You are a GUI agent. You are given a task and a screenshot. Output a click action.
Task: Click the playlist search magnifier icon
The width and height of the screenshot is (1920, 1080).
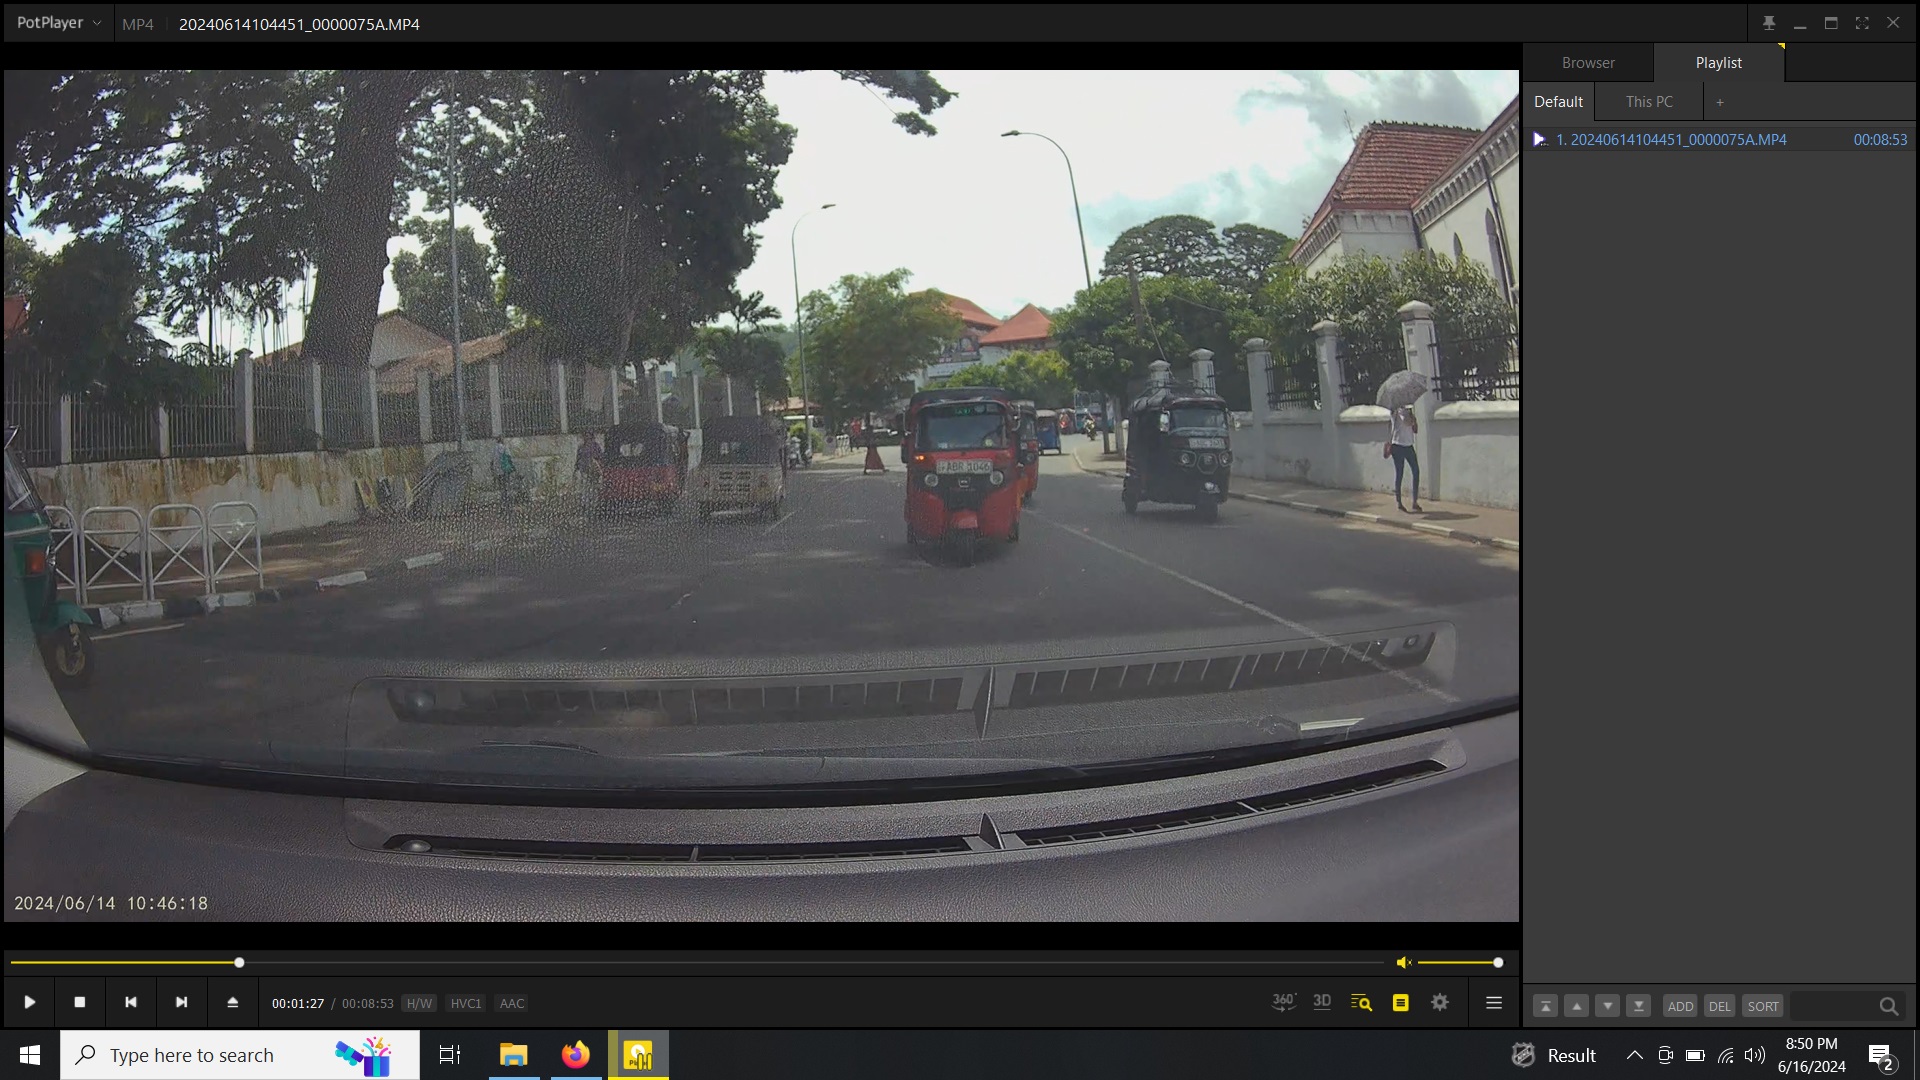[1888, 1006]
